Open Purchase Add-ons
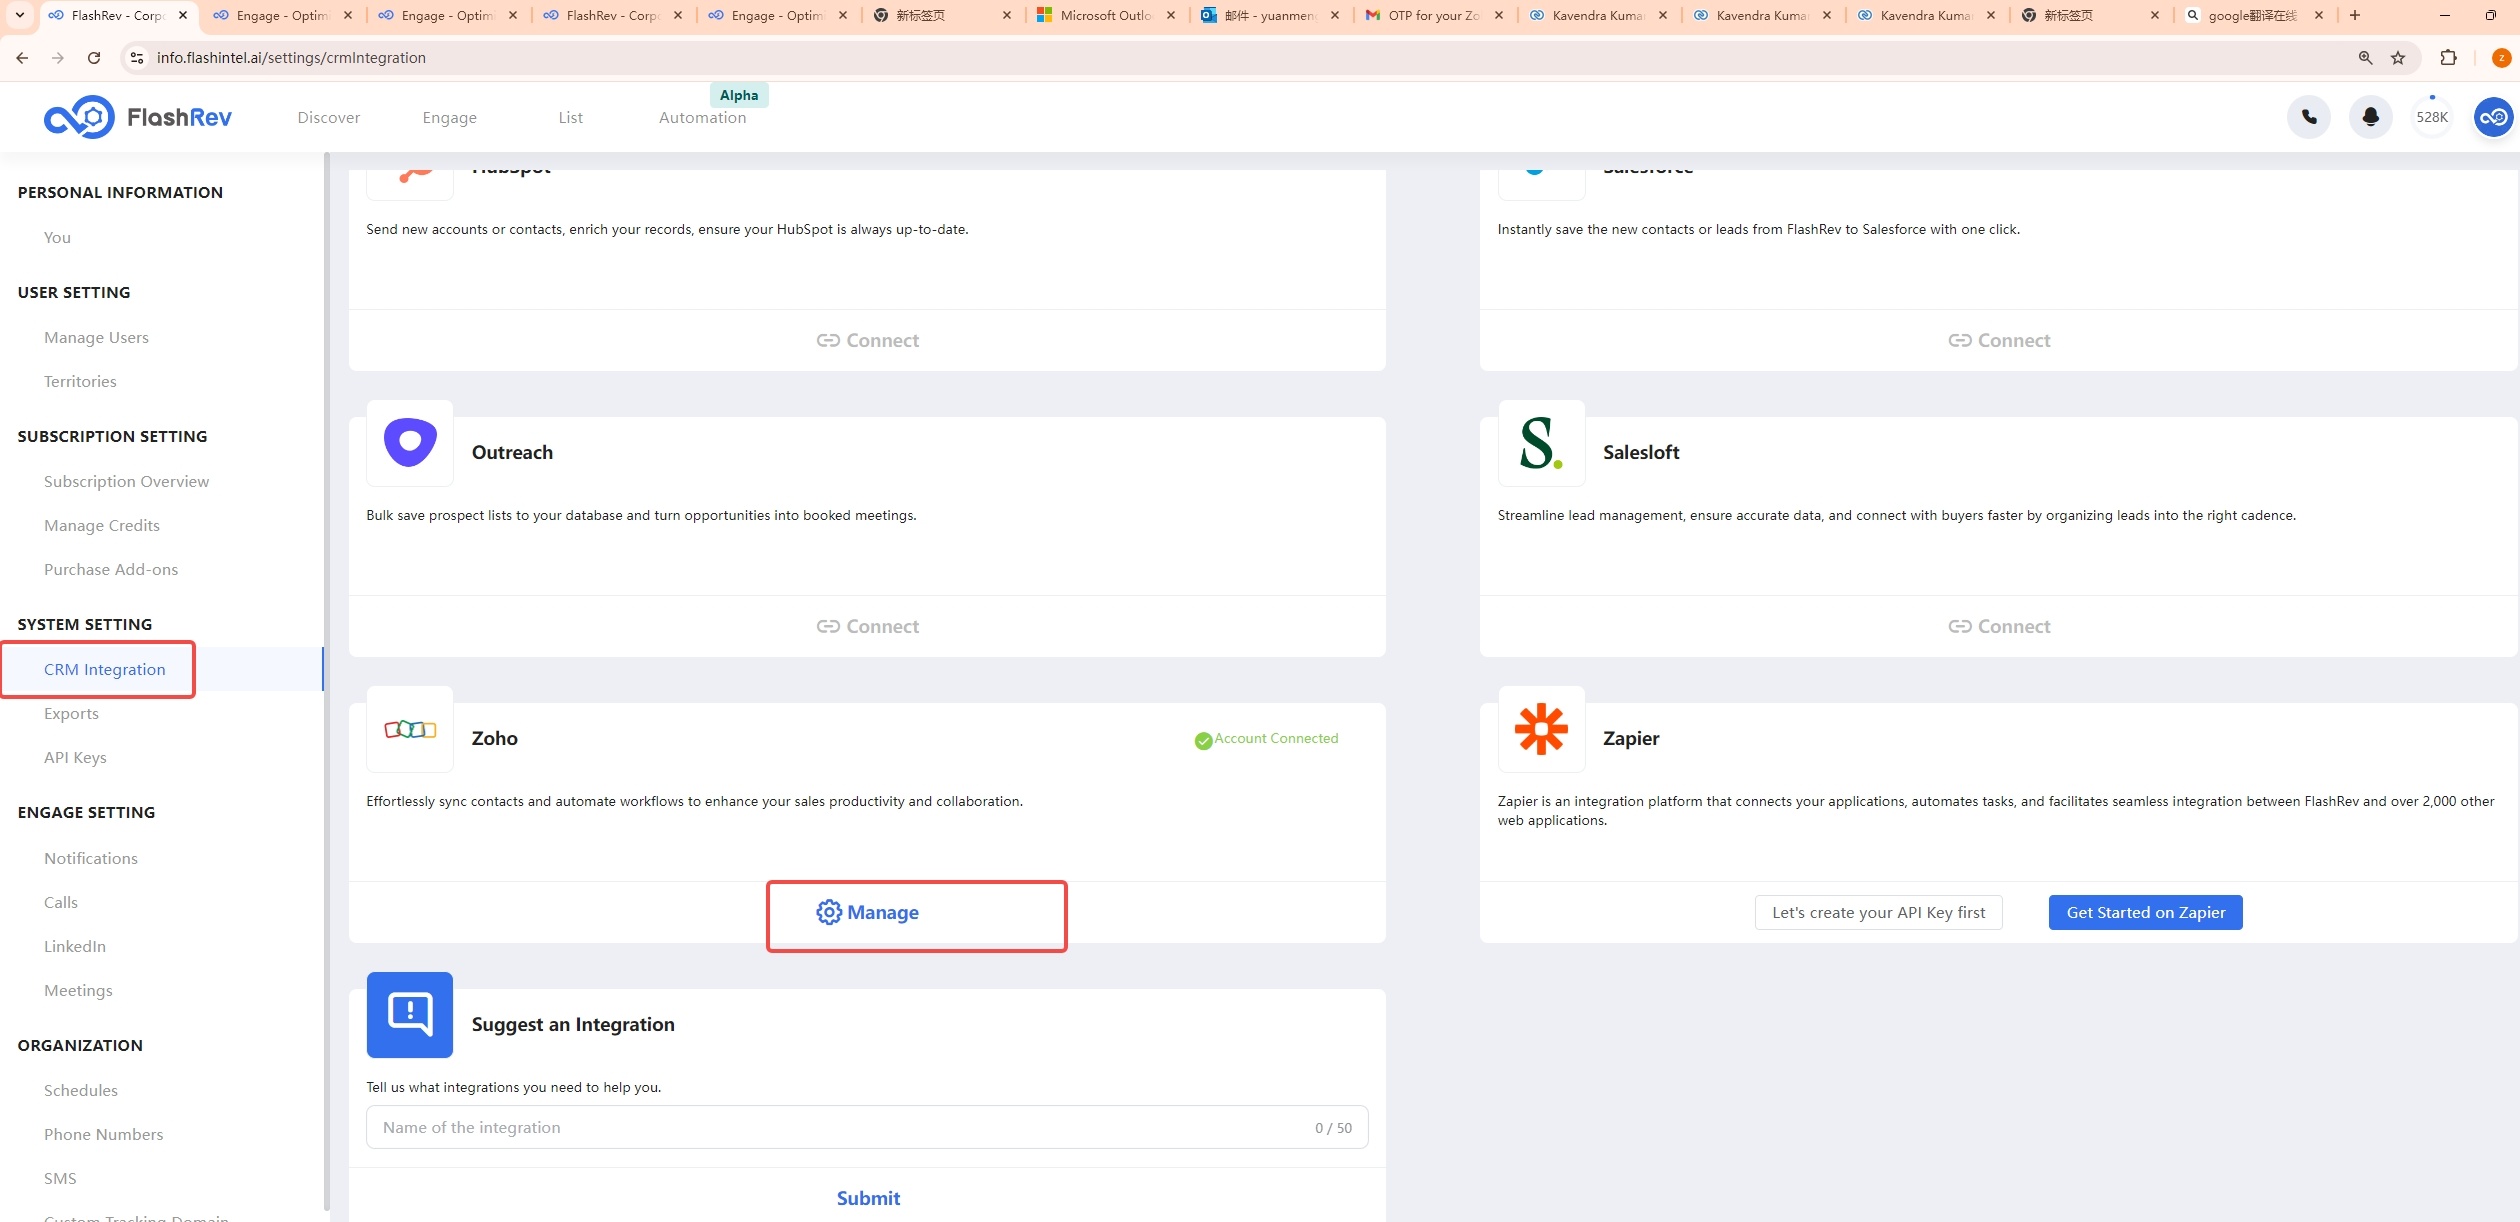The width and height of the screenshot is (2520, 1222). [x=110, y=569]
